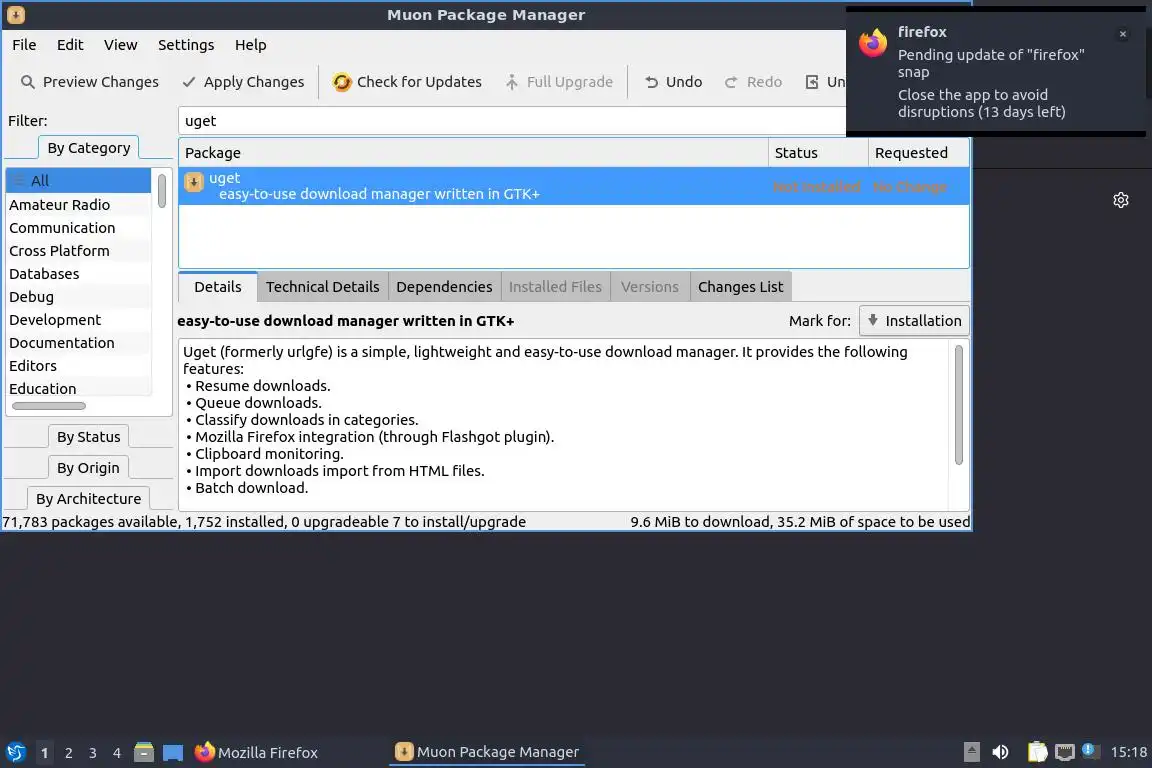Expand the By Architecture filter section
This screenshot has height=768, width=1152.
tap(88, 498)
